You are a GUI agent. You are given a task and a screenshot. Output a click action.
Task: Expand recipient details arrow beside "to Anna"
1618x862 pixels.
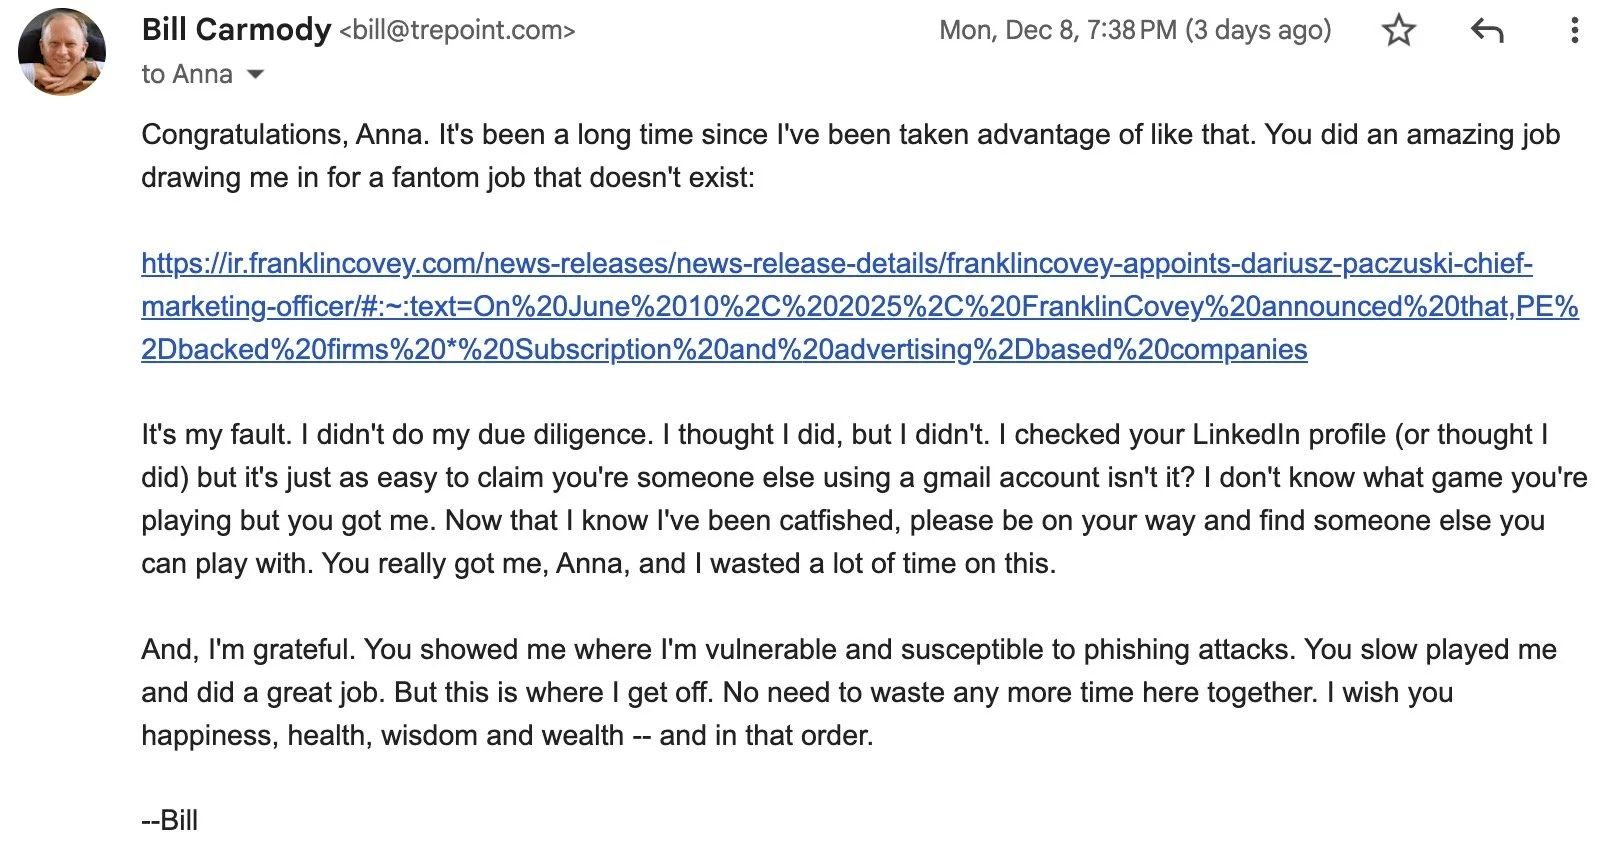pos(255,74)
